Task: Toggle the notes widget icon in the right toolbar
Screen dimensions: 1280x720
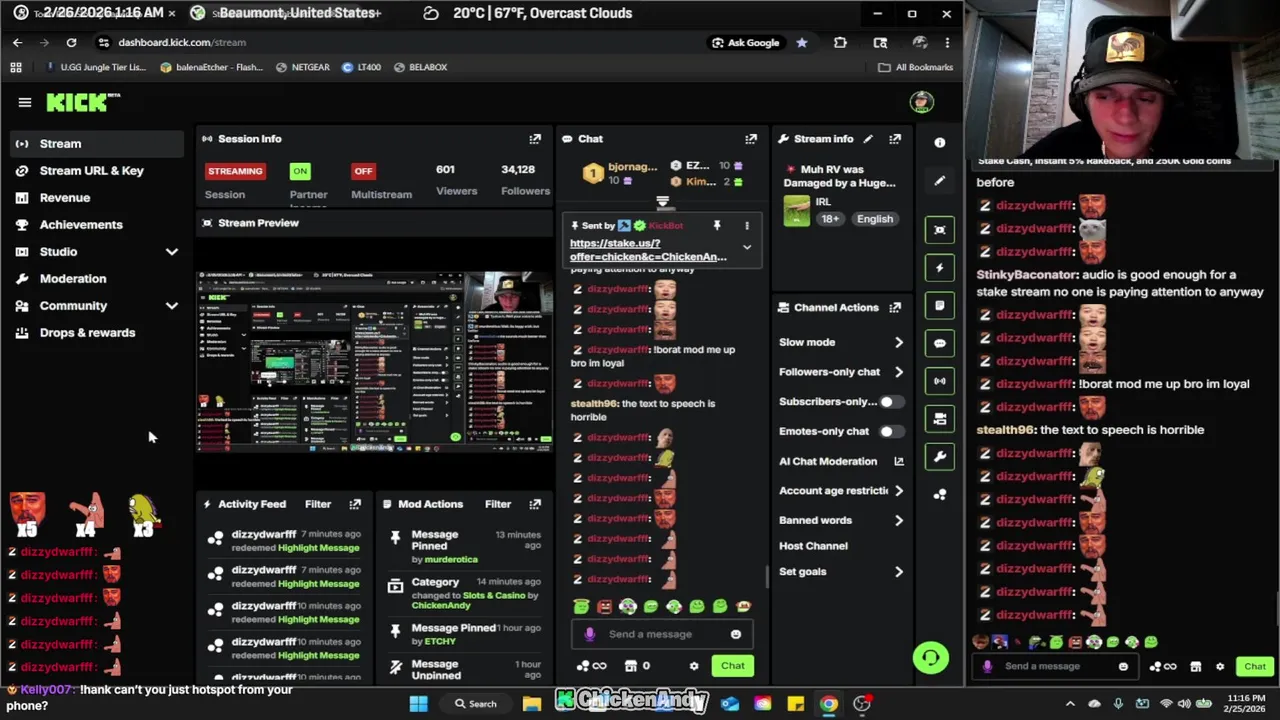Action: 940,306
